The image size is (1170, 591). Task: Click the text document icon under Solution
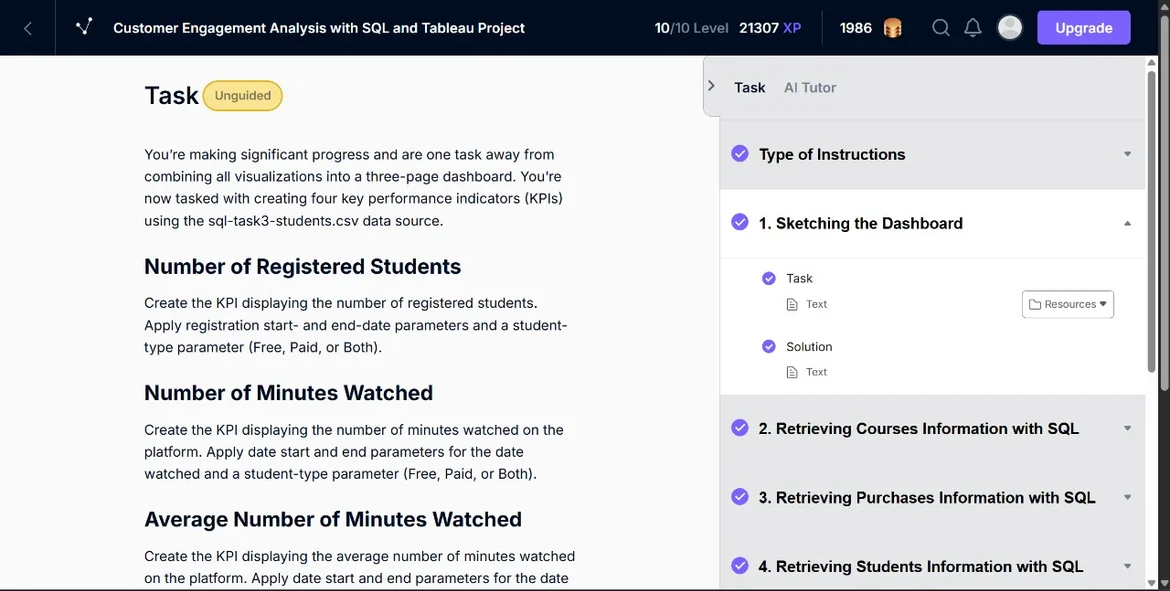792,372
